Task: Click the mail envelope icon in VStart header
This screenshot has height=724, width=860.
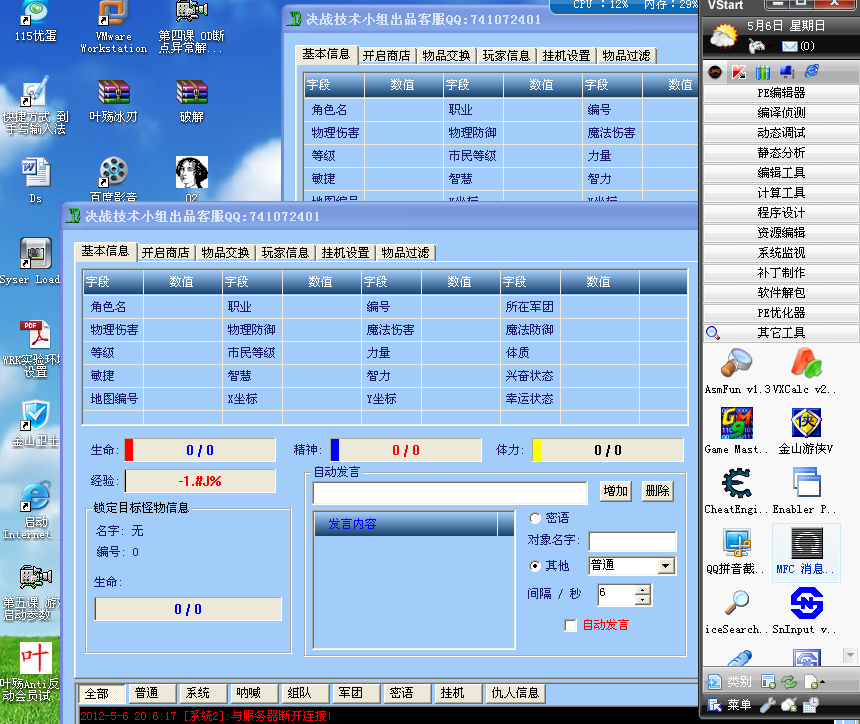Action: pos(789,47)
